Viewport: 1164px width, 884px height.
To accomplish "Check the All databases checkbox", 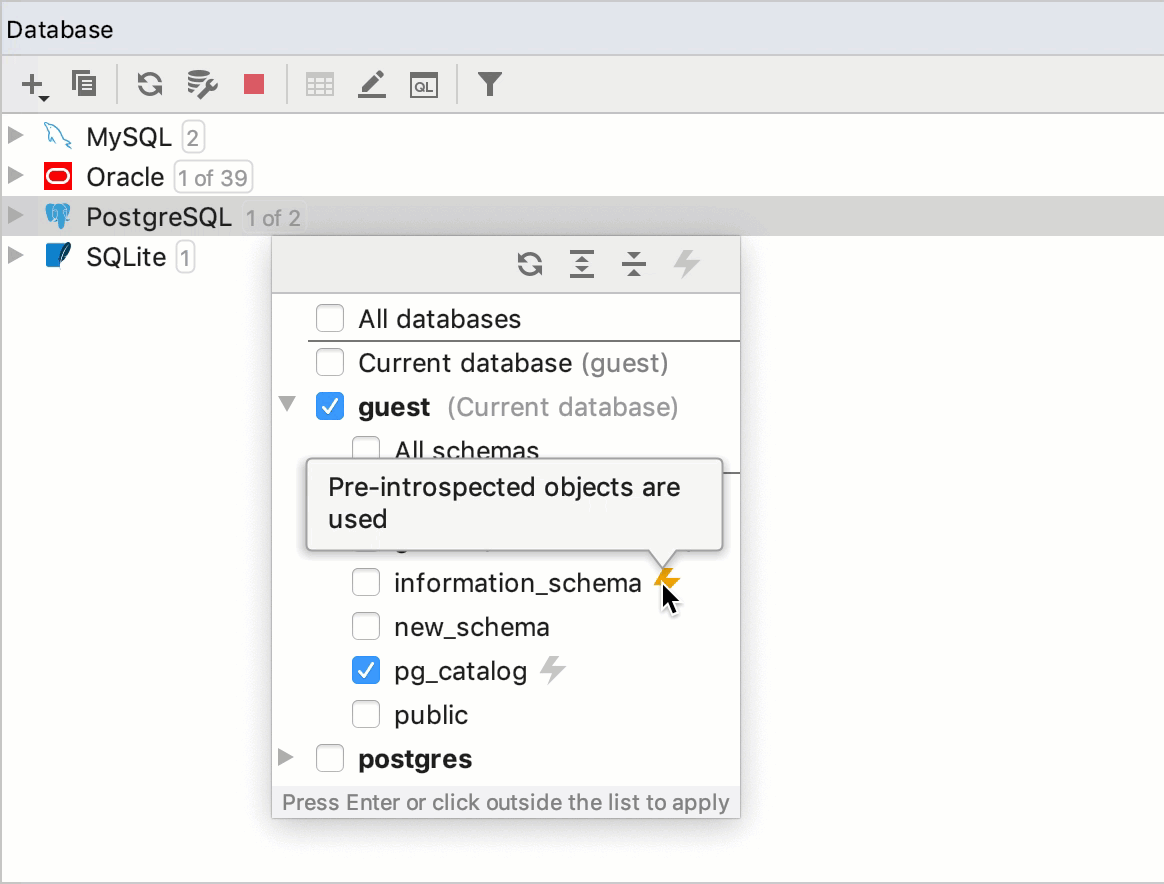I will coord(330,318).
